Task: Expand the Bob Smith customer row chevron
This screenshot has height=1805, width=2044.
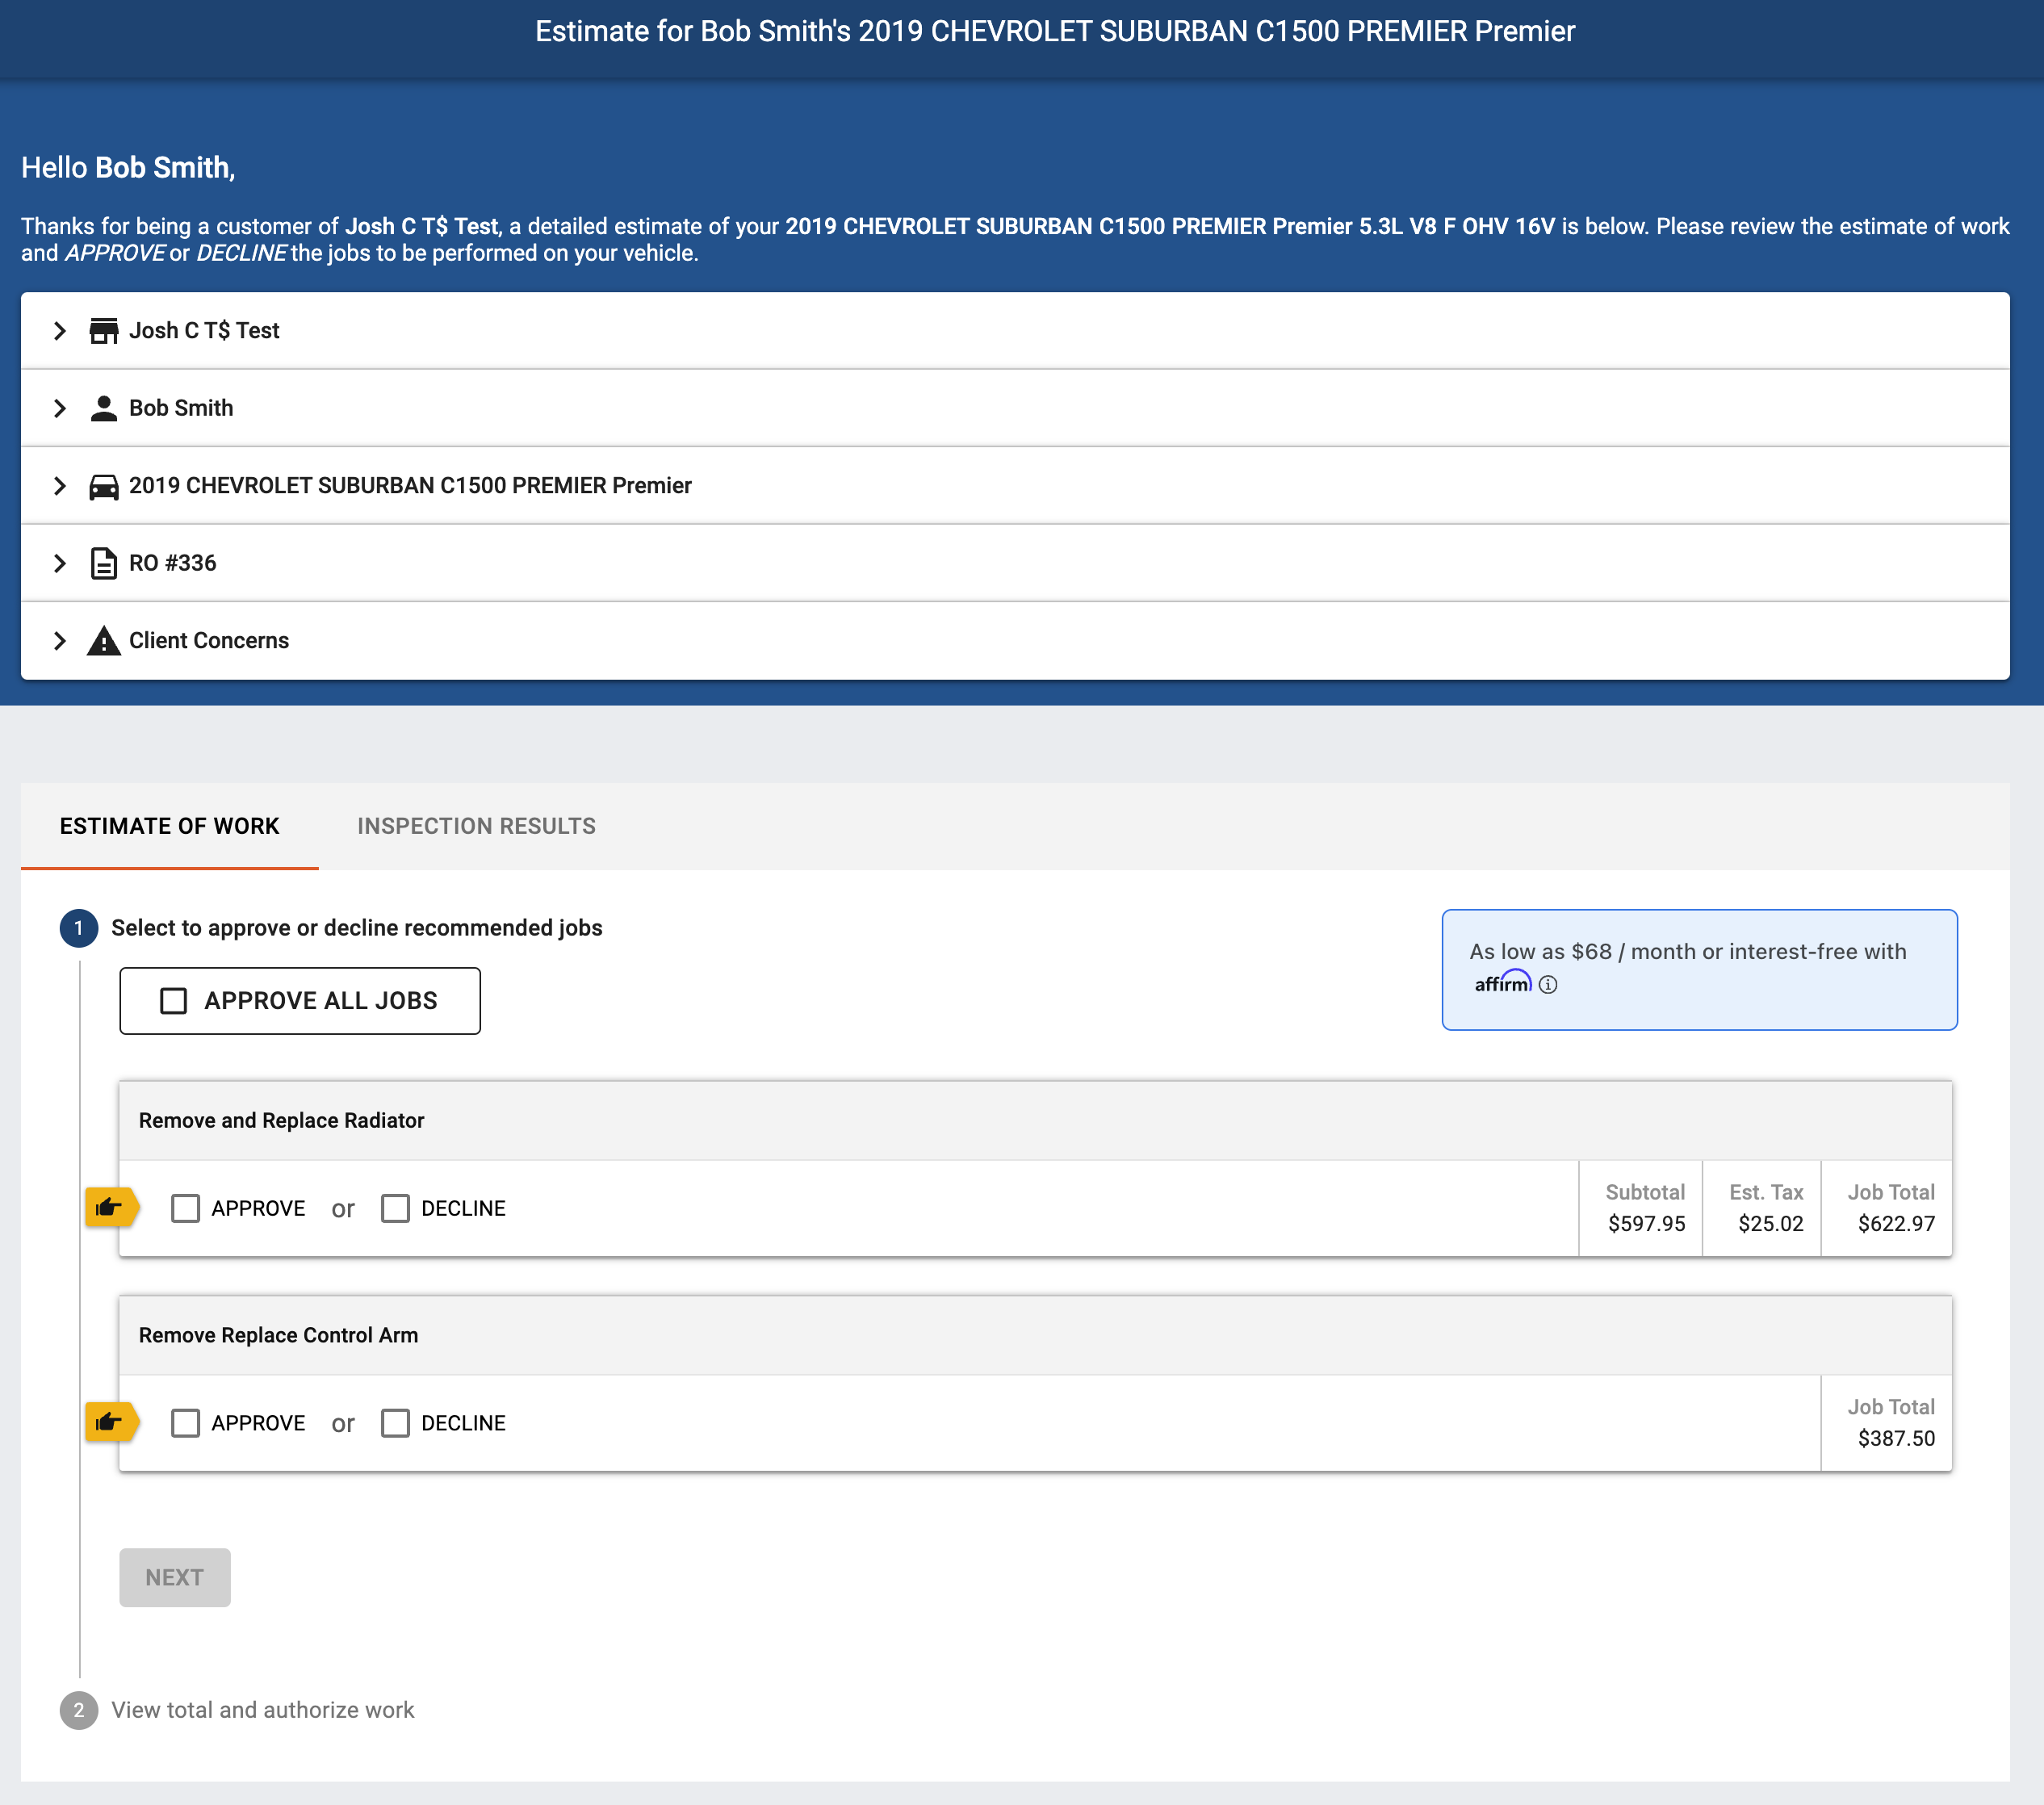Action: point(60,408)
